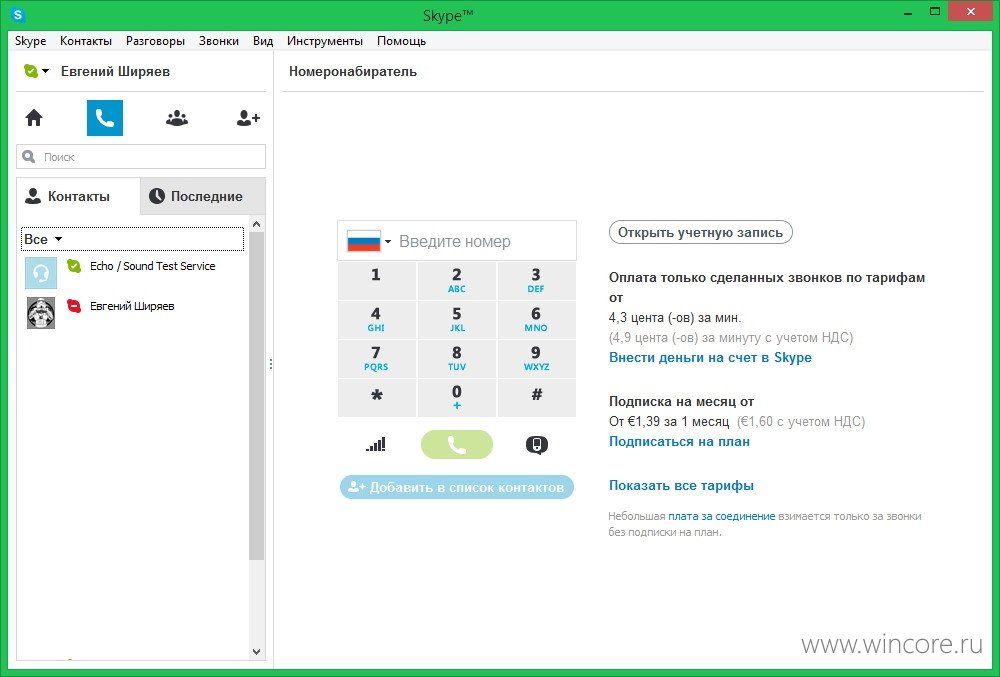Maximize the Skype window
The height and width of the screenshot is (677, 1000).
coord(935,12)
